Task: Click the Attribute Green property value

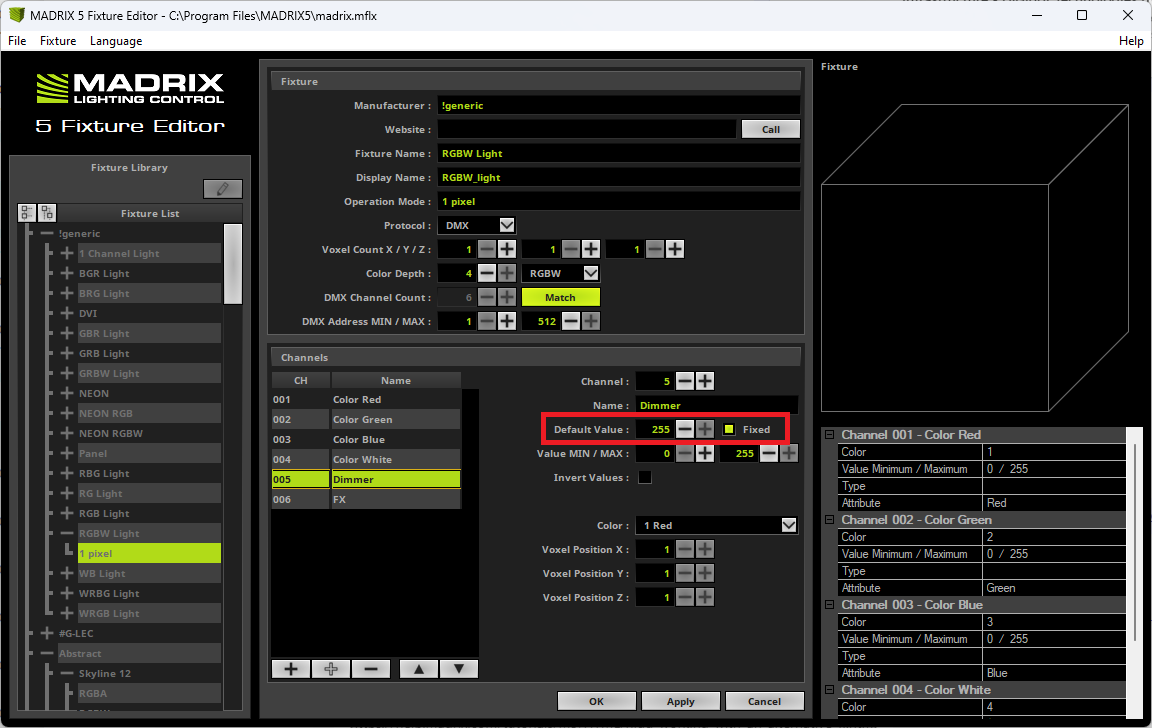Action: pyautogui.click(x=1054, y=588)
